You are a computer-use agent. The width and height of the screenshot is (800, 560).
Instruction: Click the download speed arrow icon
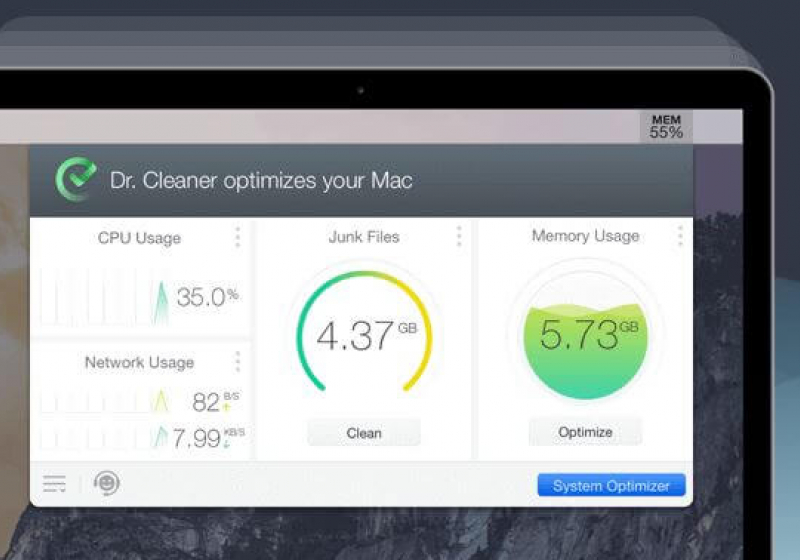coord(228,443)
